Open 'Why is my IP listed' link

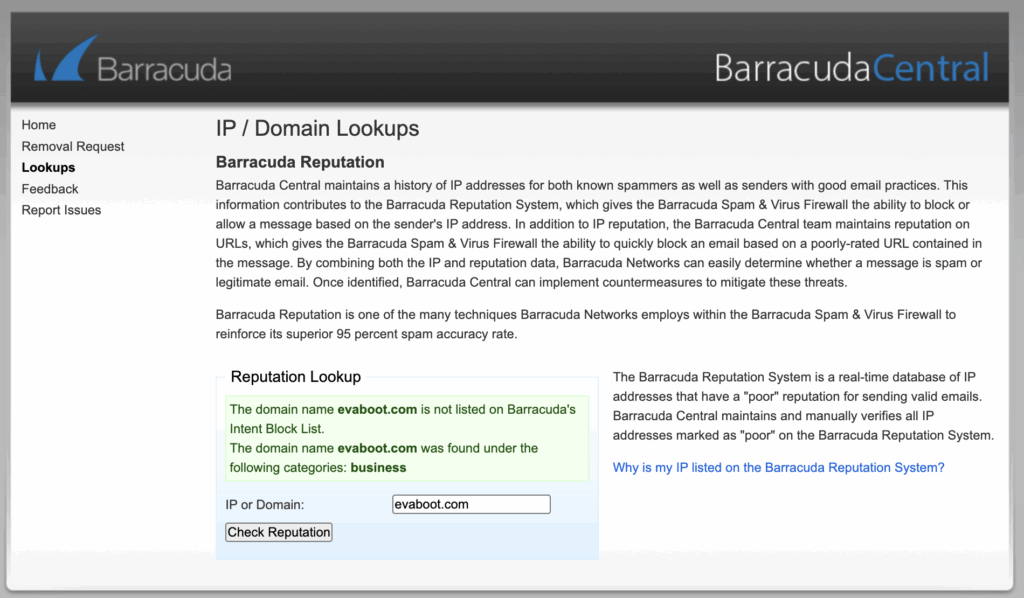click(x=778, y=467)
